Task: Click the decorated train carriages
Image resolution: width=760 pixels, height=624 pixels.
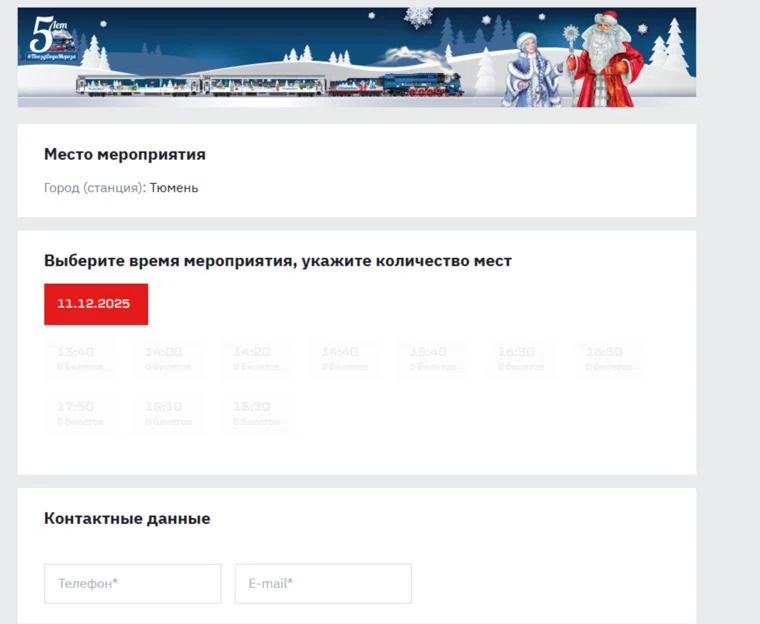Action: [x=203, y=86]
